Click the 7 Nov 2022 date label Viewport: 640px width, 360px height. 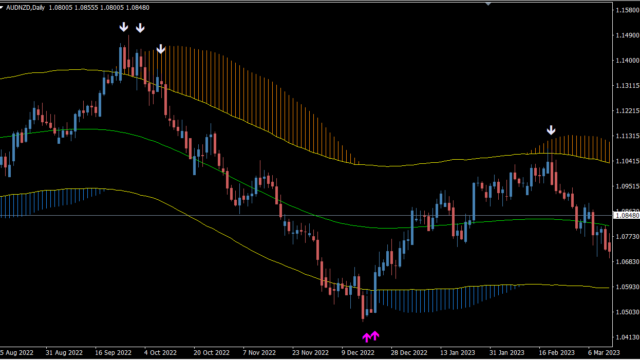click(x=259, y=353)
